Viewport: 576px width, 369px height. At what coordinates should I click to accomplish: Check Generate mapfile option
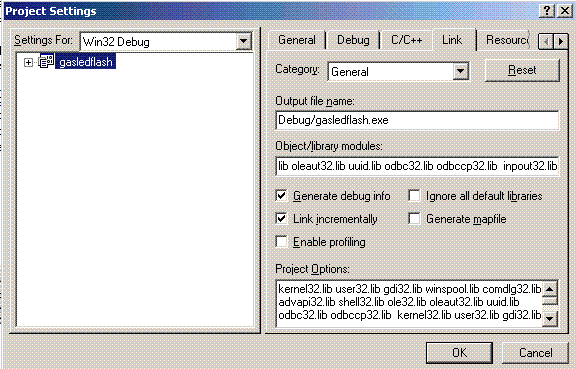414,219
